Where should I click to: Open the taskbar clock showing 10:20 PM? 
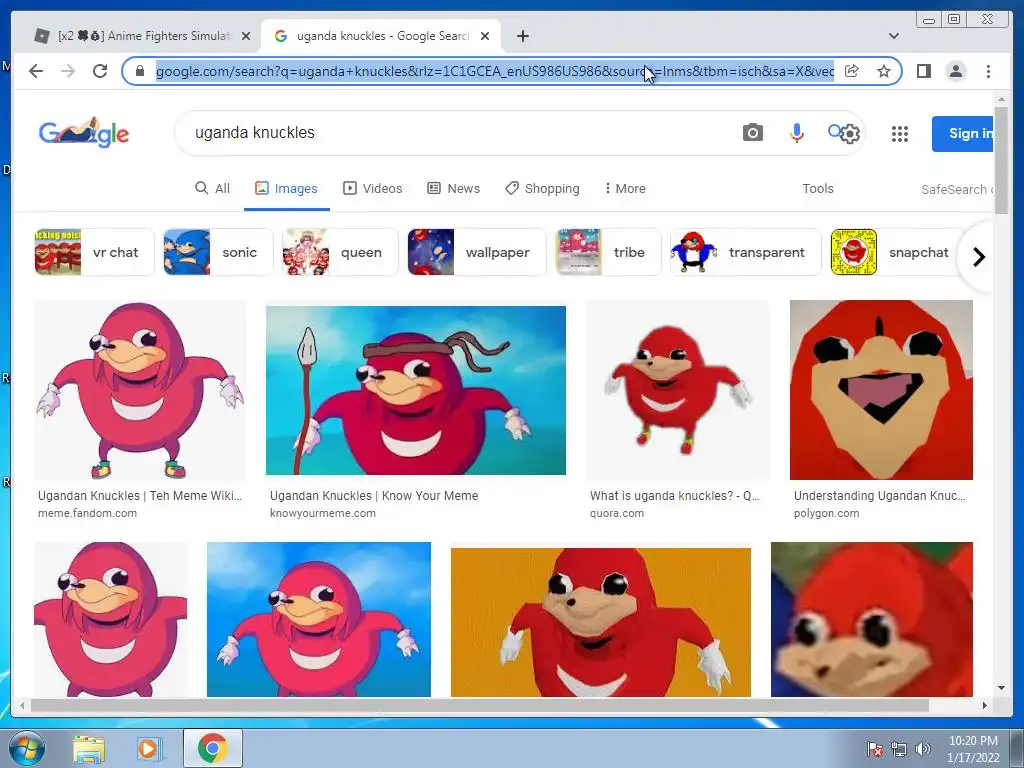pos(973,749)
